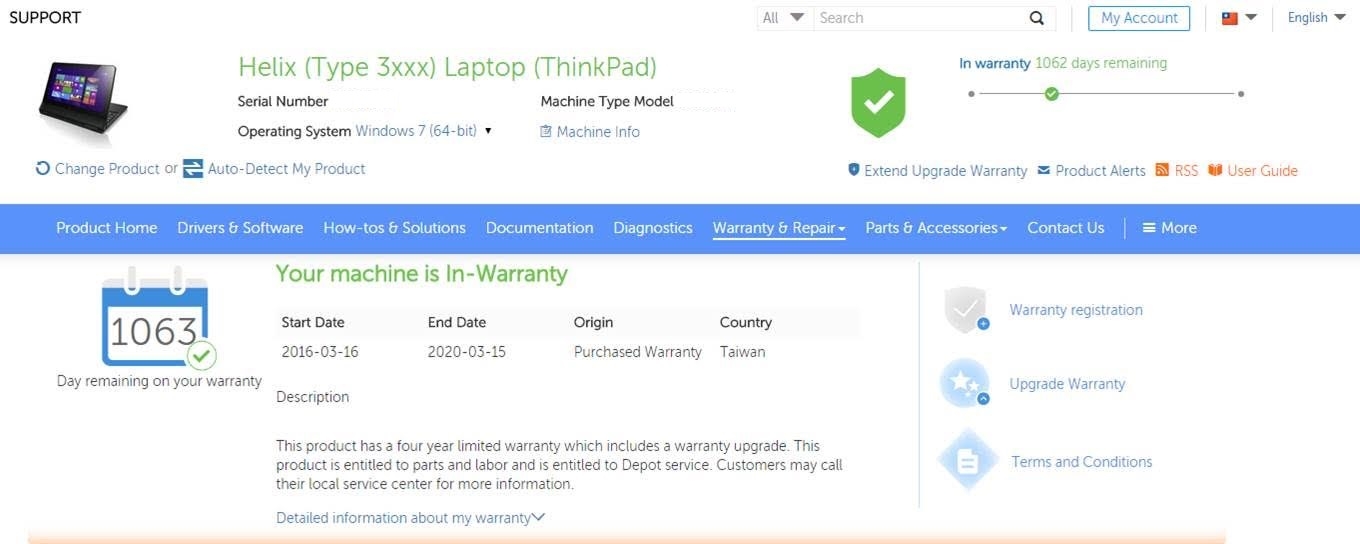Click the ThinkPad Helix product thumbnail

click(x=83, y=103)
